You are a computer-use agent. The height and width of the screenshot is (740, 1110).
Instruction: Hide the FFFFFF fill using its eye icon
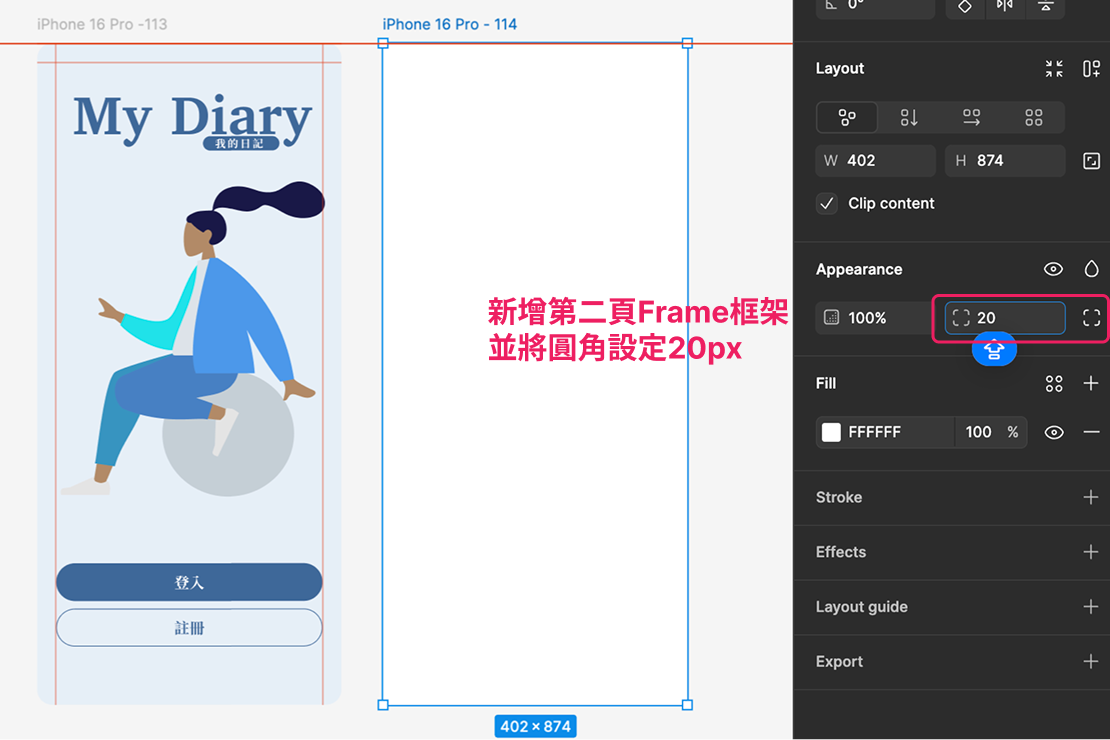click(1054, 432)
